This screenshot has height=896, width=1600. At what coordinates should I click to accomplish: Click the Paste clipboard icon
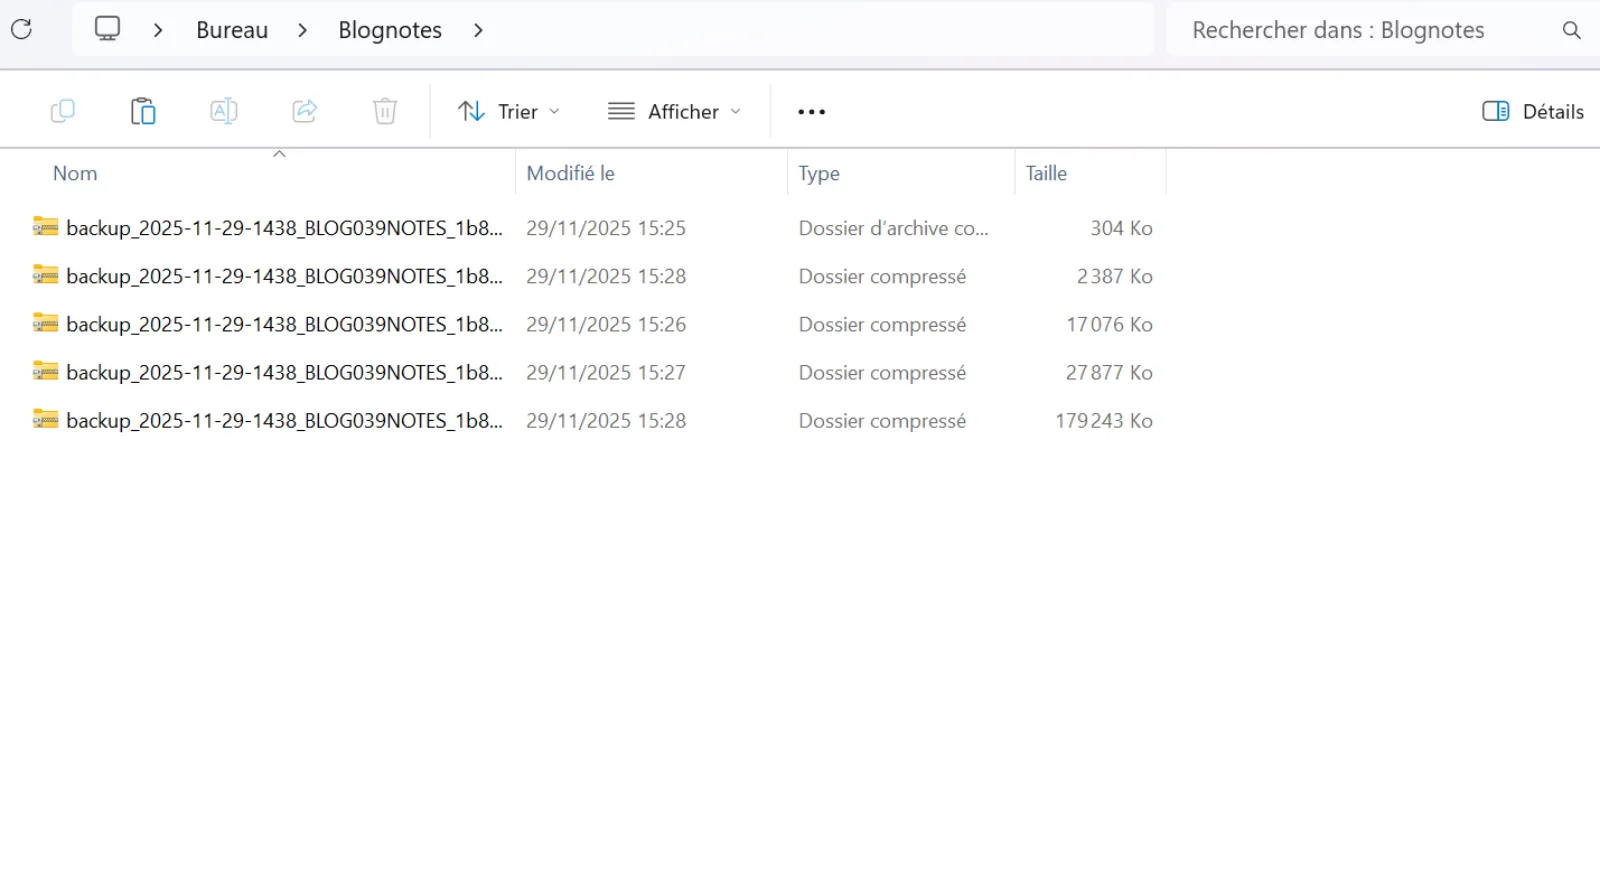pos(143,111)
